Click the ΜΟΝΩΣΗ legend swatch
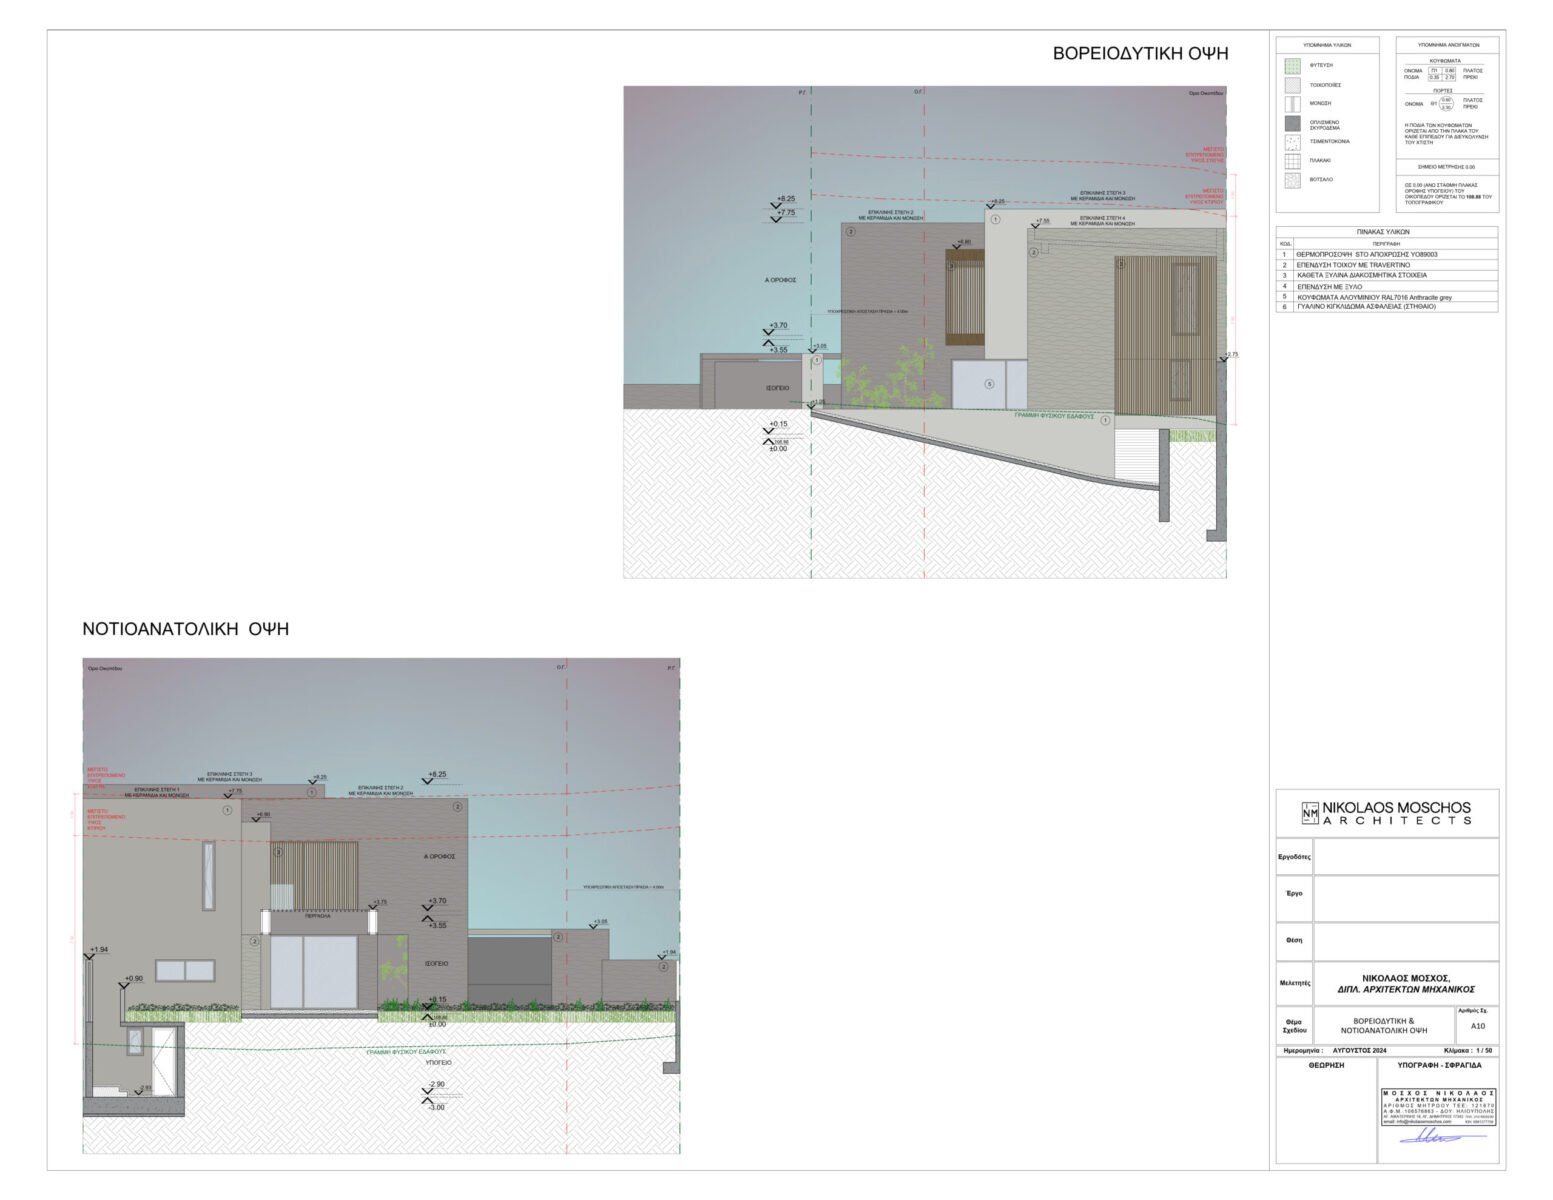The image size is (1553, 1200). (1292, 104)
